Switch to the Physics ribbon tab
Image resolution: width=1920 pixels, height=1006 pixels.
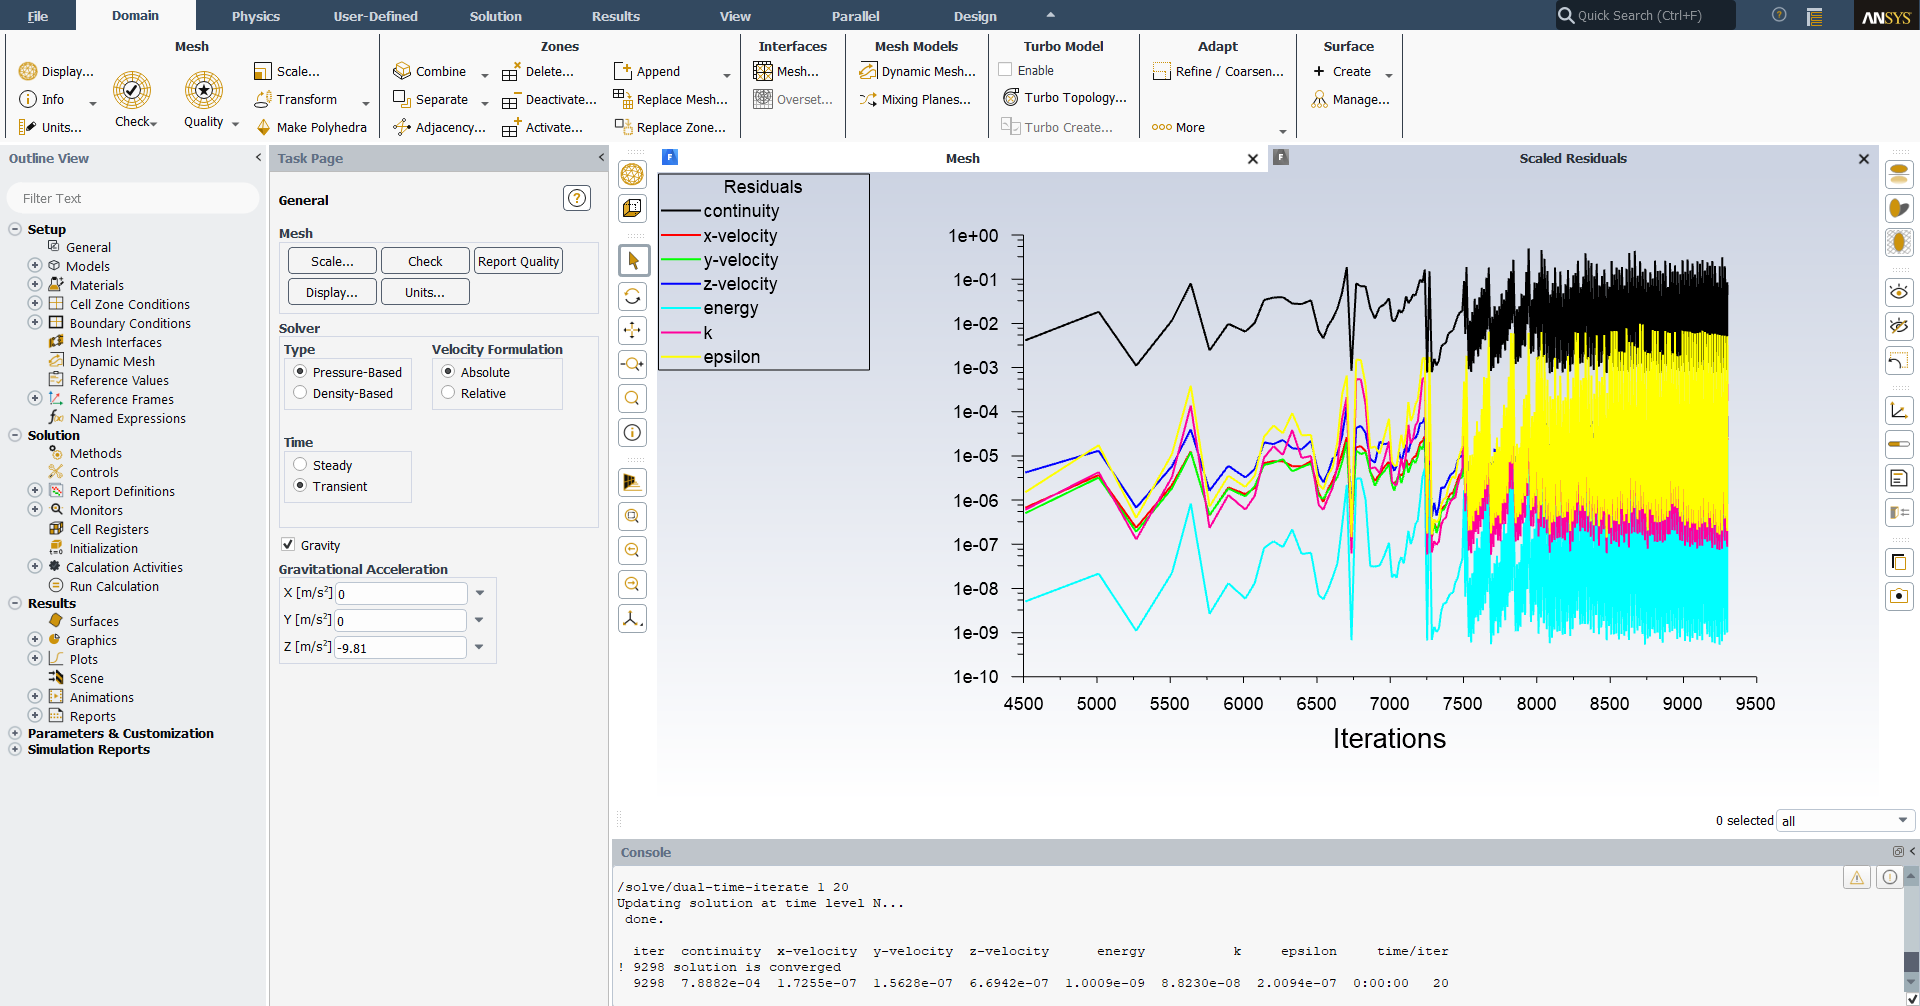[256, 16]
